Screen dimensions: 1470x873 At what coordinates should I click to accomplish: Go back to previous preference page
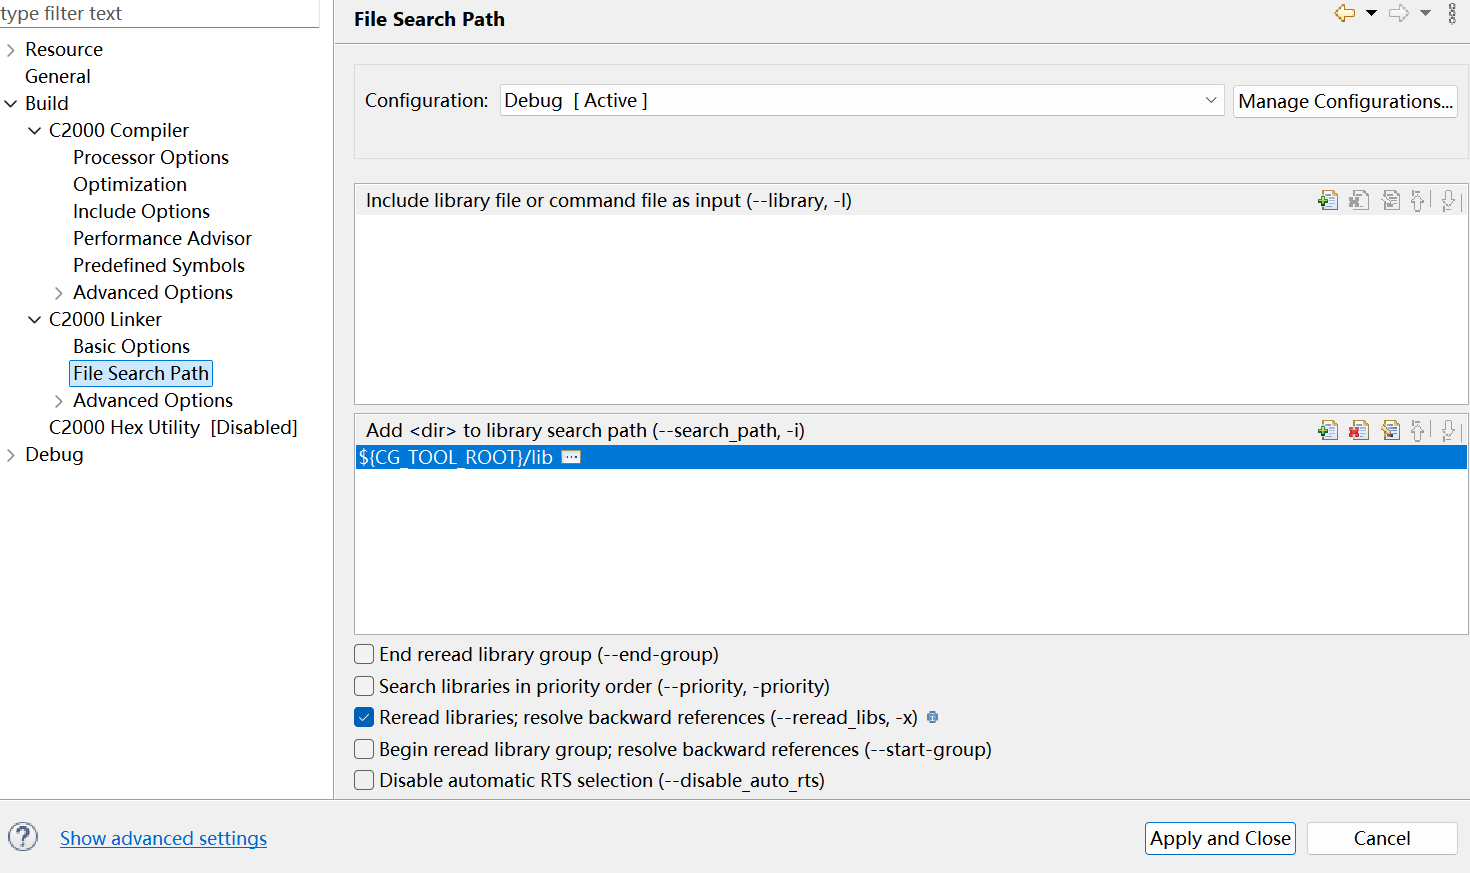1345,13
